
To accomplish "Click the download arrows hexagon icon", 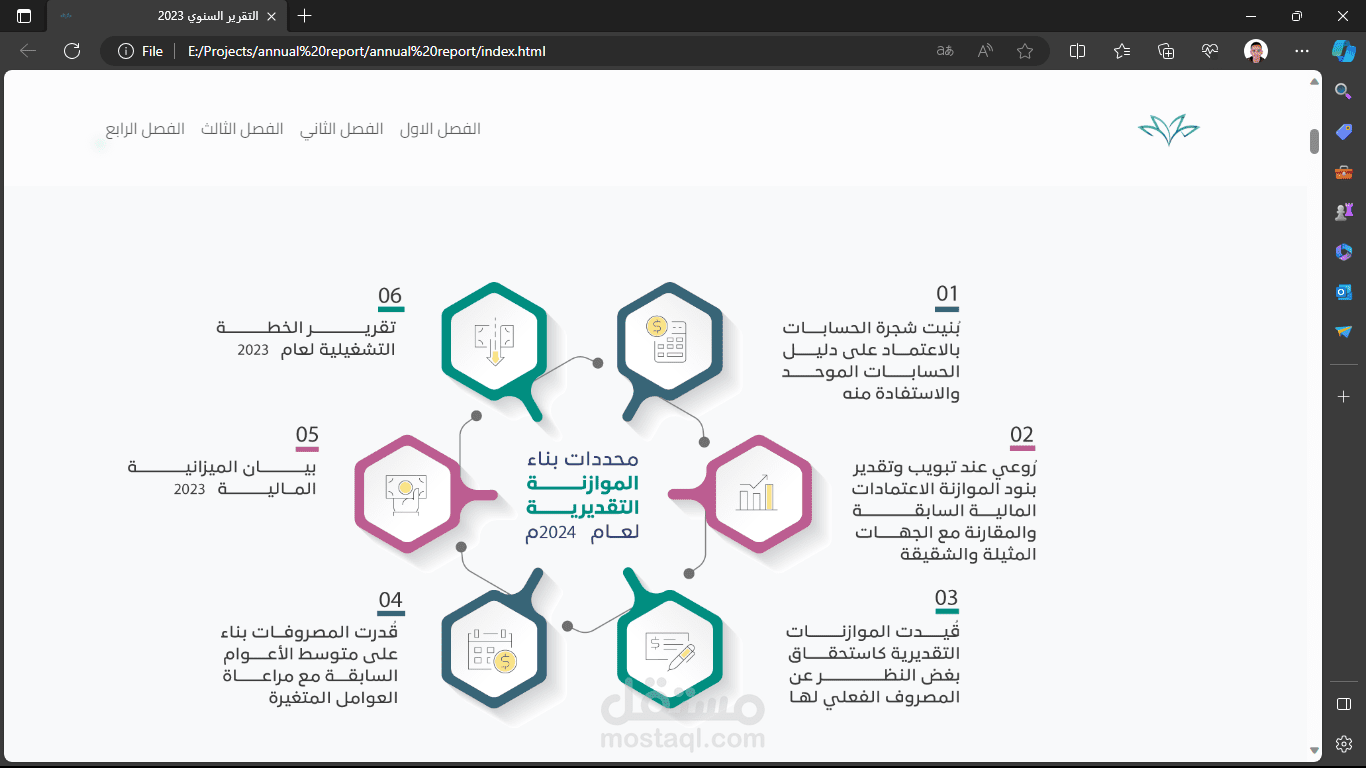I will [493, 342].
